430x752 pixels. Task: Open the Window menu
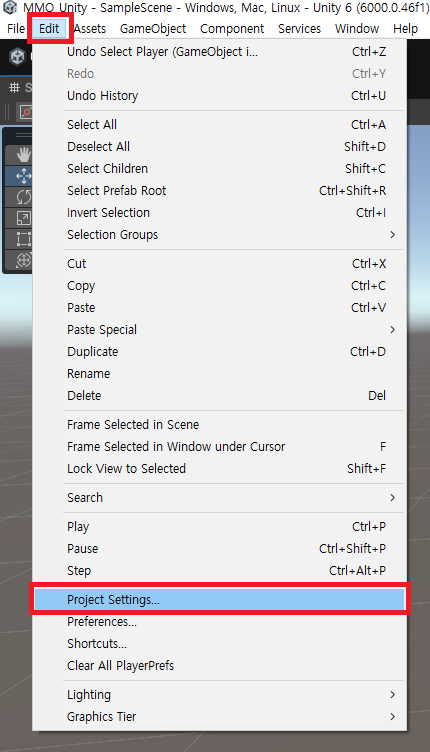(357, 29)
